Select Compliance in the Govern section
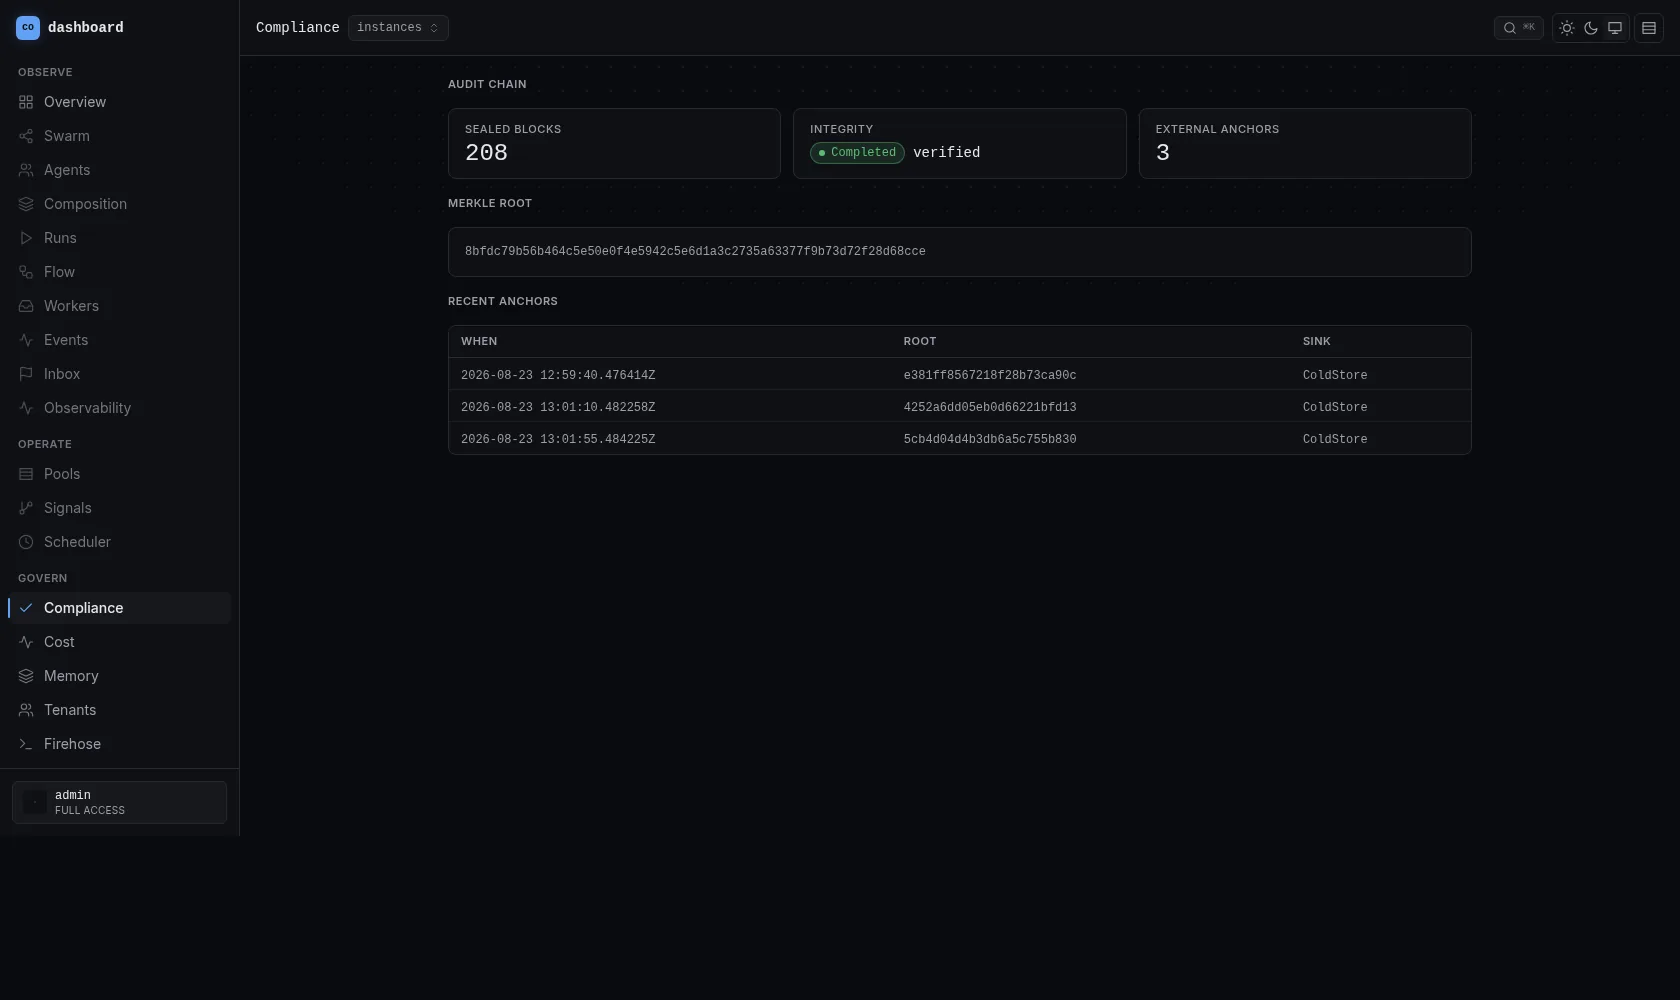The width and height of the screenshot is (1680, 1000). (119, 608)
